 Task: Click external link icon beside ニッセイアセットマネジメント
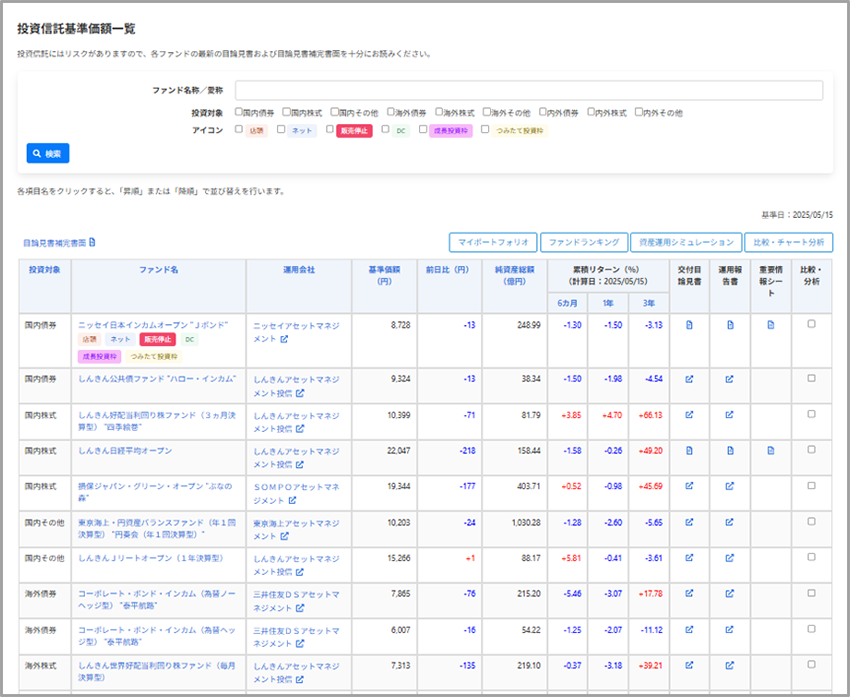pos(285,340)
